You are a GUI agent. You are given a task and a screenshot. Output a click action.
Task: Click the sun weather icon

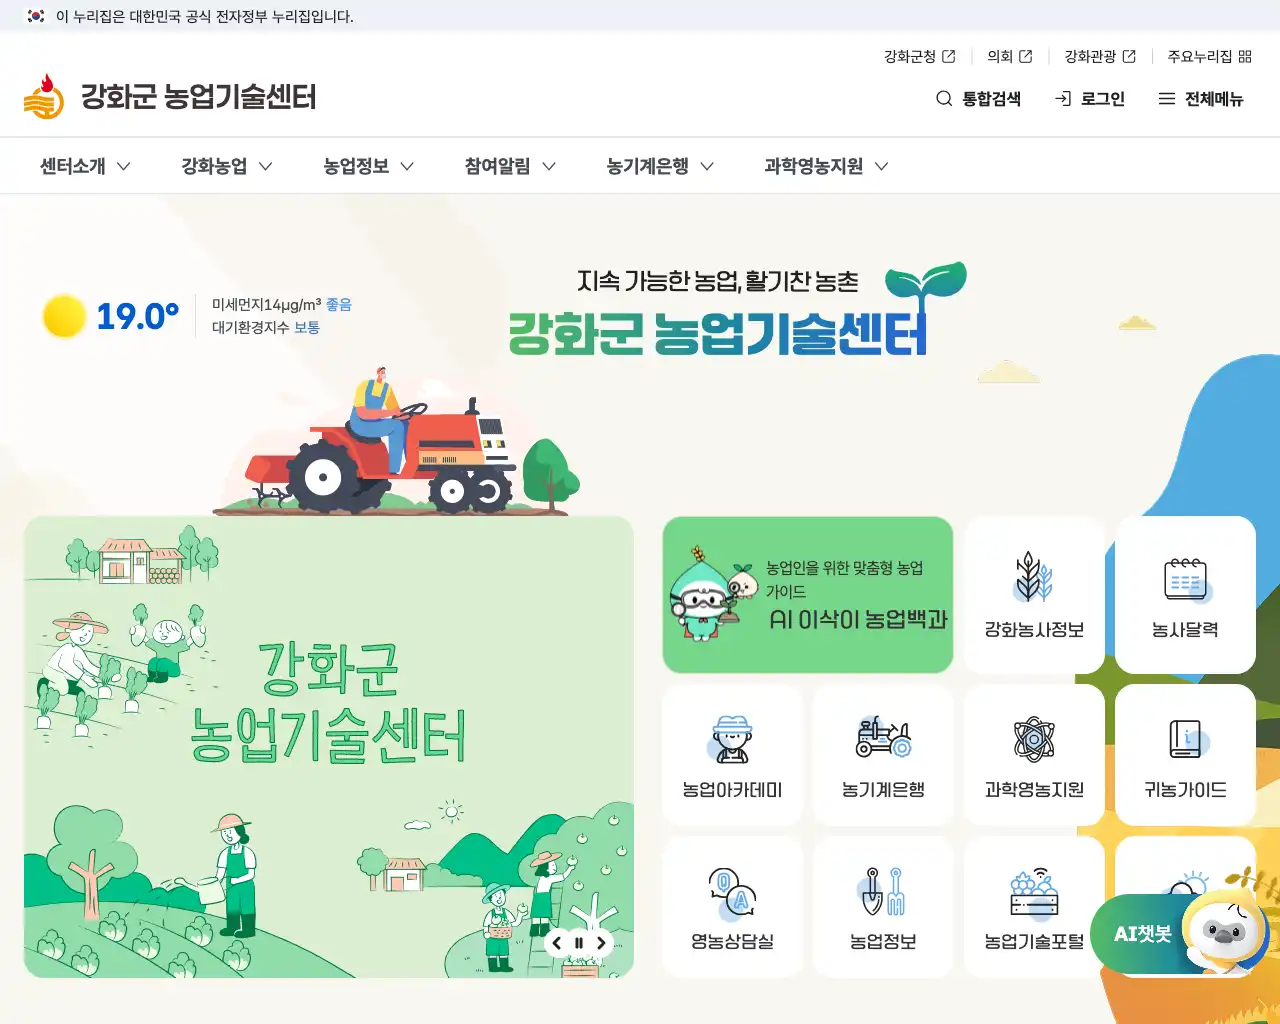pyautogui.click(x=64, y=316)
